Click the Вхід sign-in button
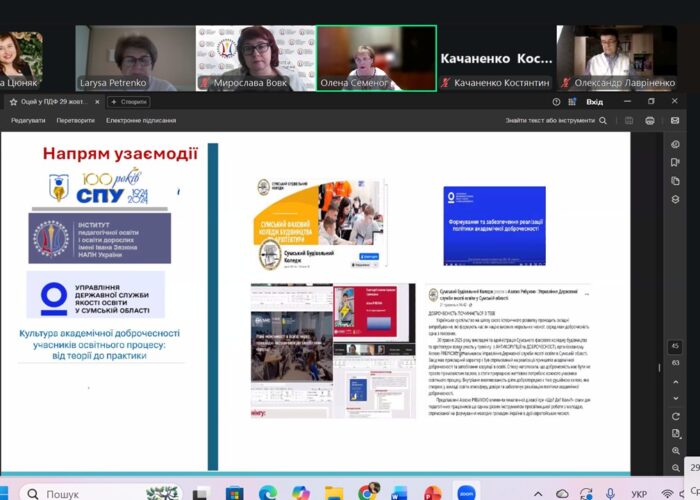This screenshot has width=700, height=500. (x=594, y=102)
